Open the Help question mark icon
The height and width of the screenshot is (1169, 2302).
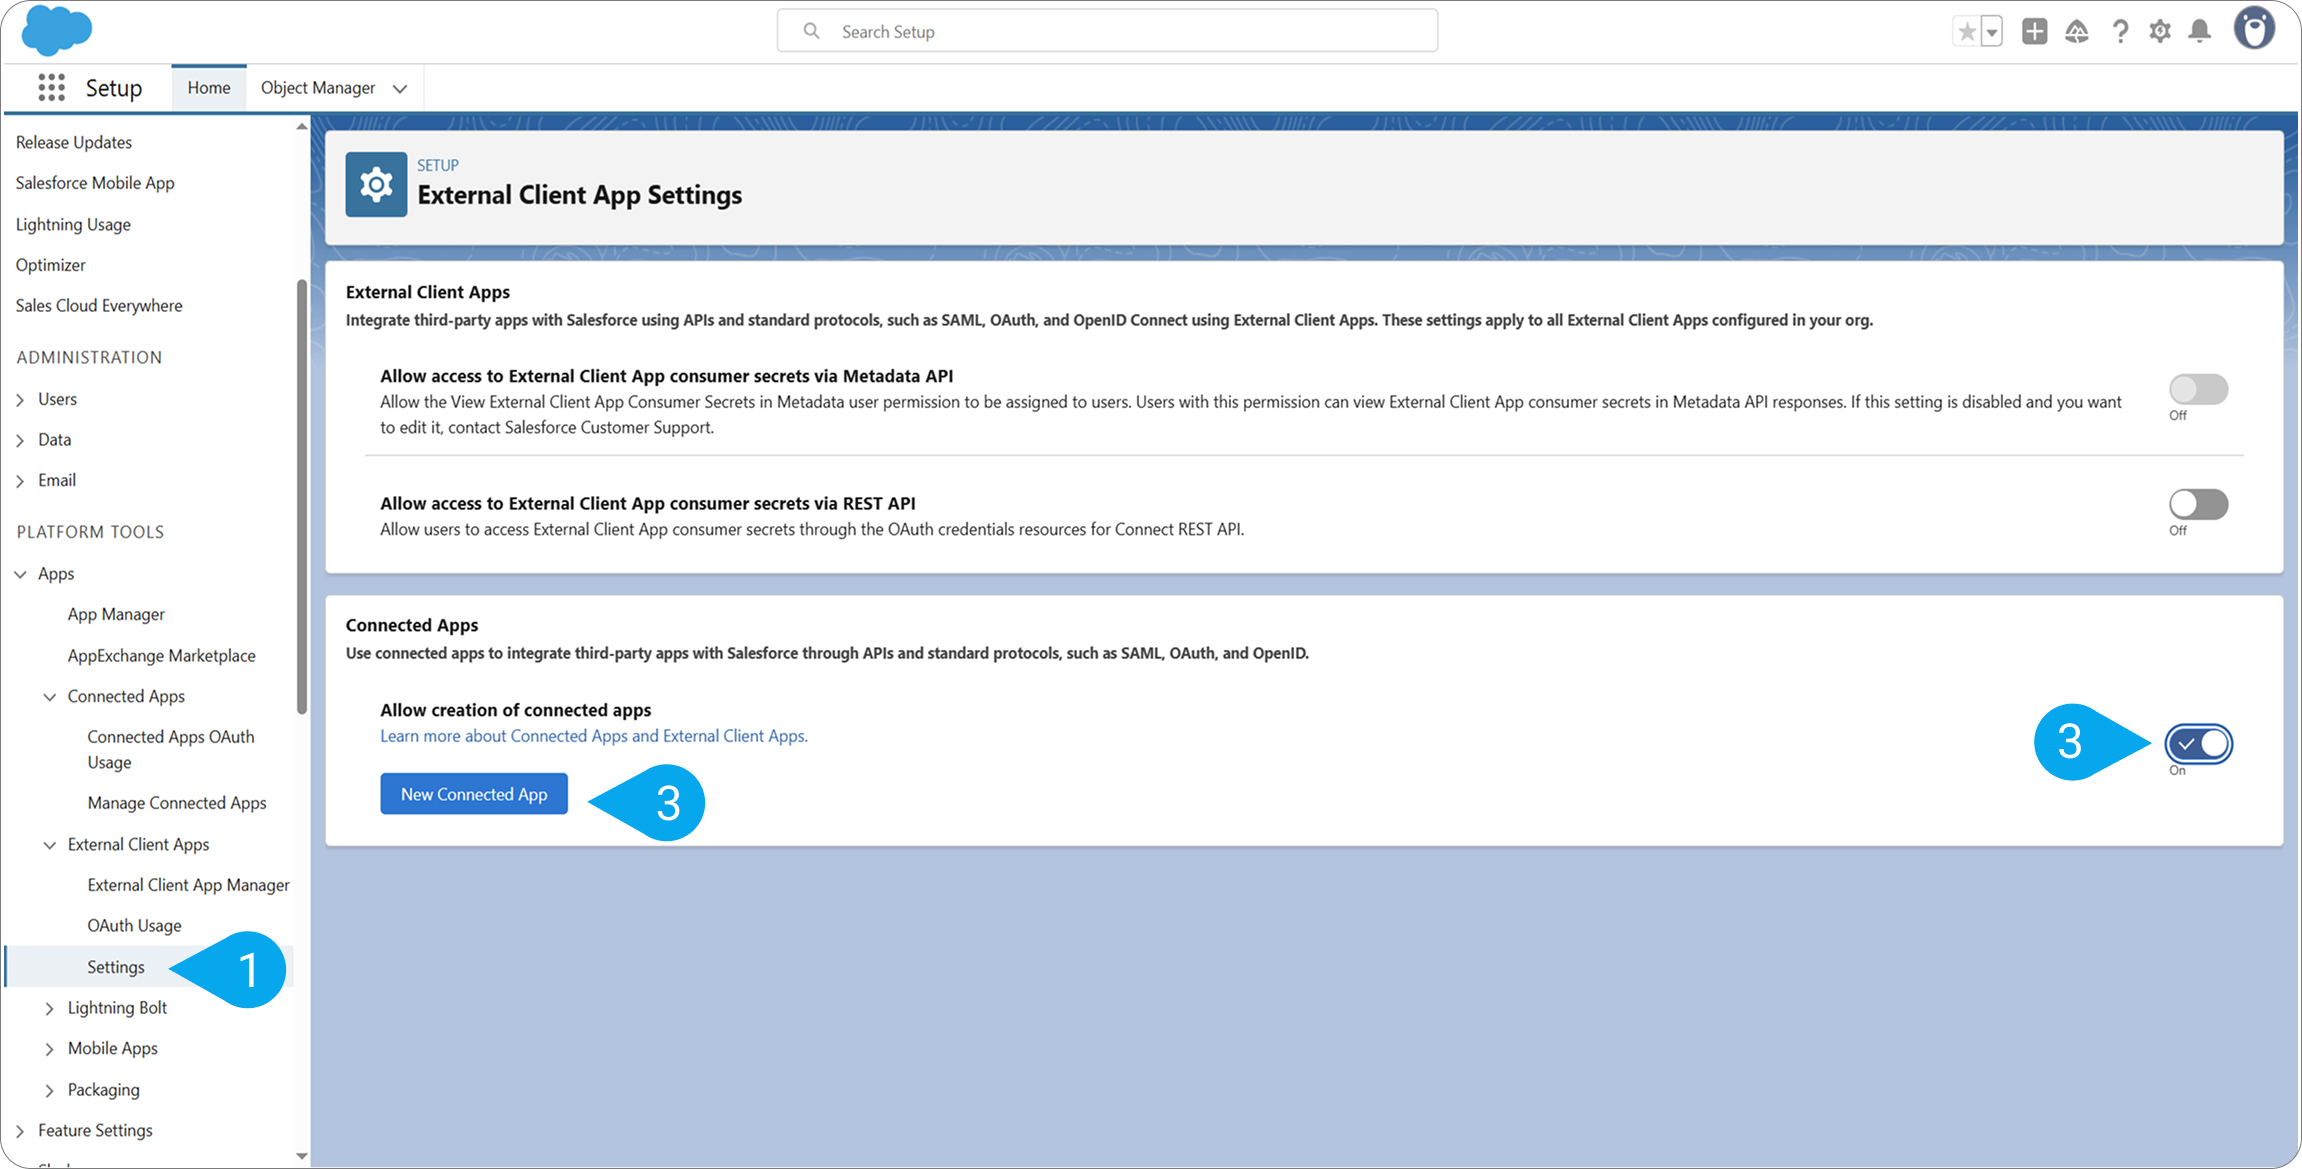pyautogui.click(x=2120, y=31)
